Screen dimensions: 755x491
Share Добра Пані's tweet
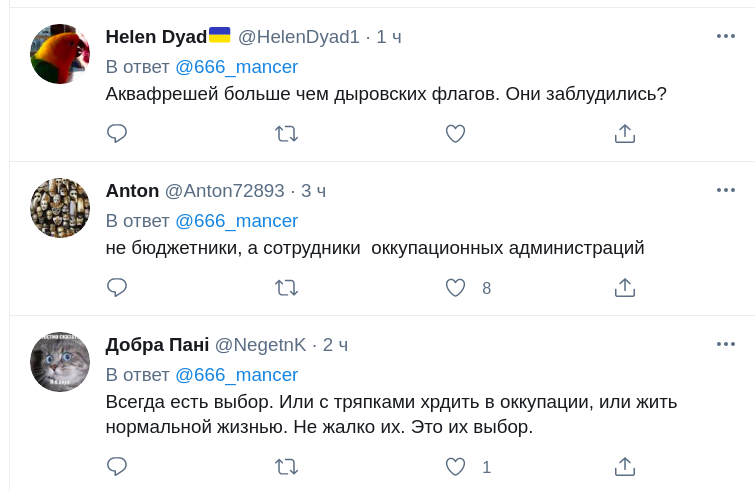tap(625, 467)
